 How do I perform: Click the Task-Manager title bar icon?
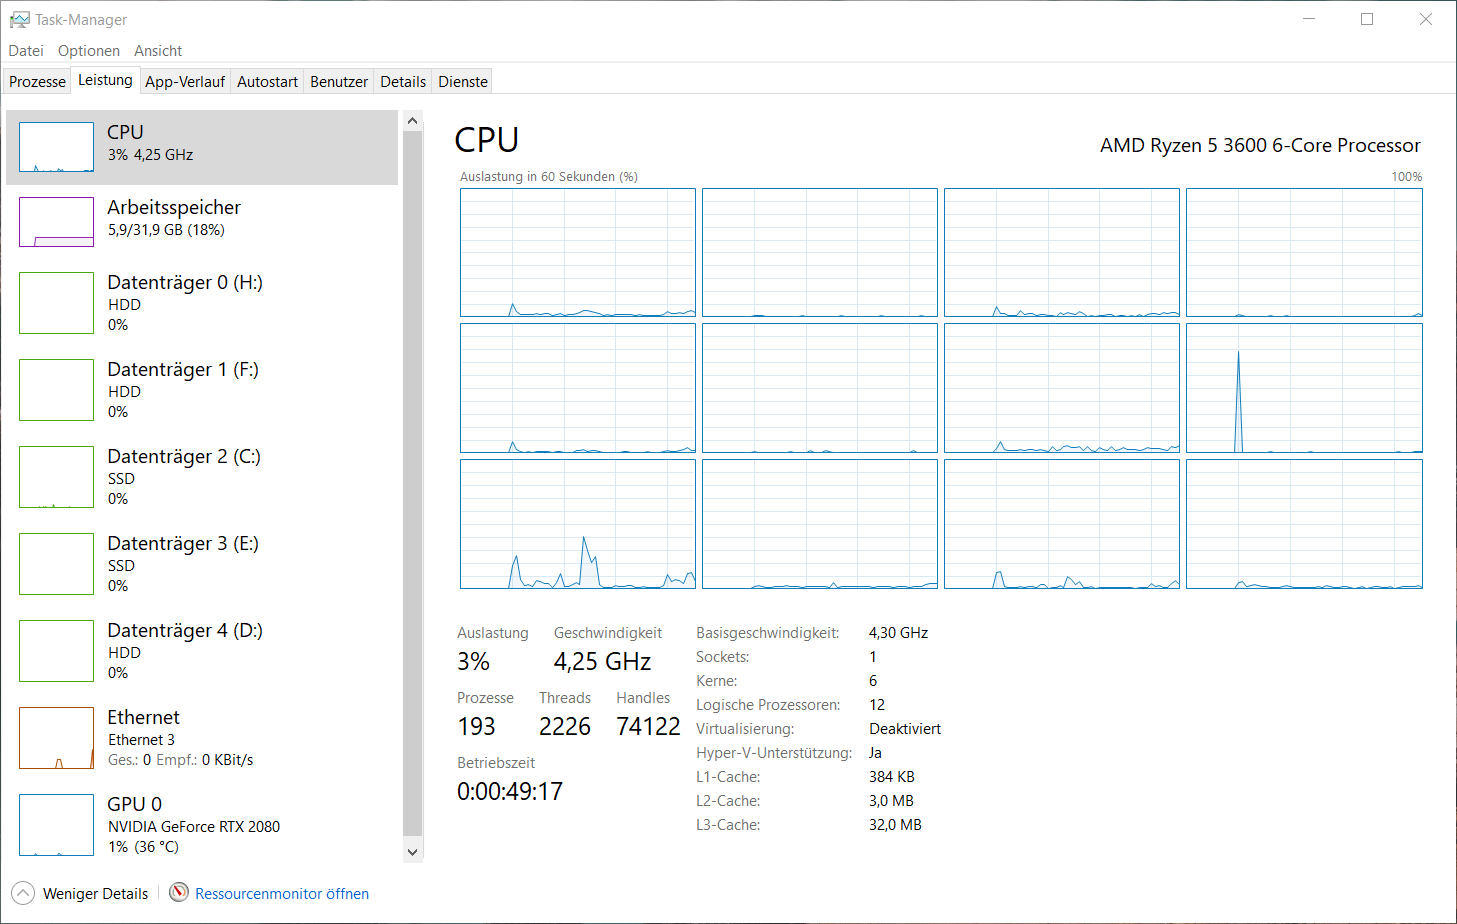pos(19,20)
